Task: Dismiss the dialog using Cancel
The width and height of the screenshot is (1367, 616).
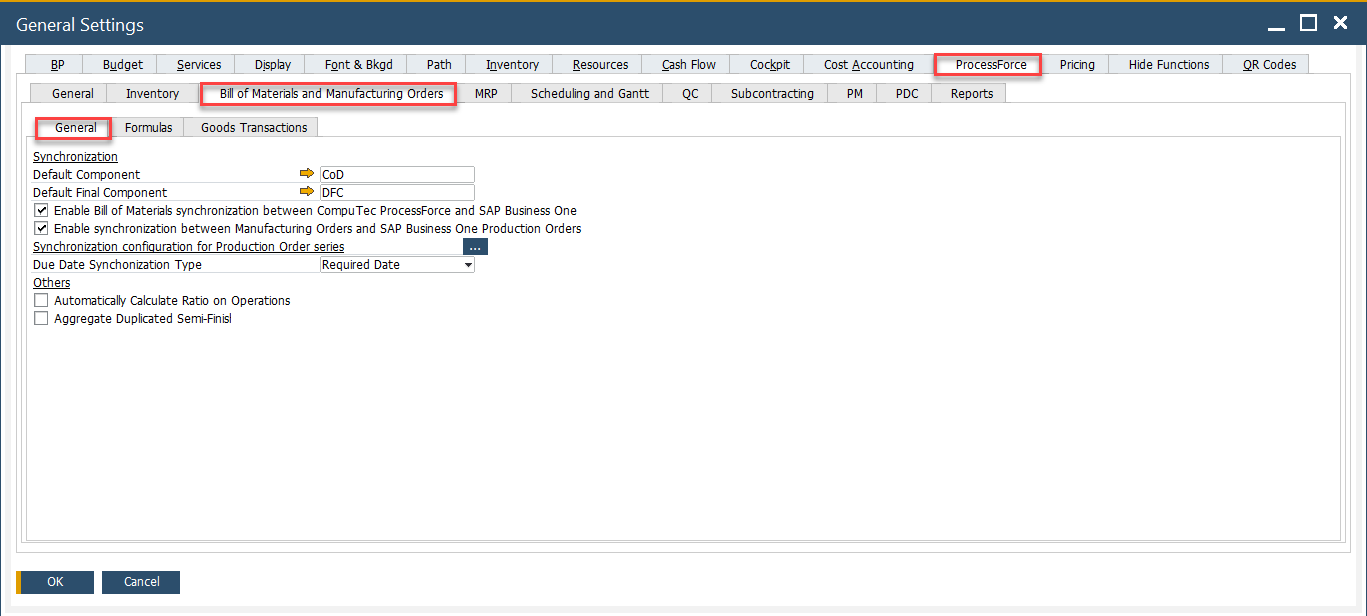Action: tap(140, 582)
